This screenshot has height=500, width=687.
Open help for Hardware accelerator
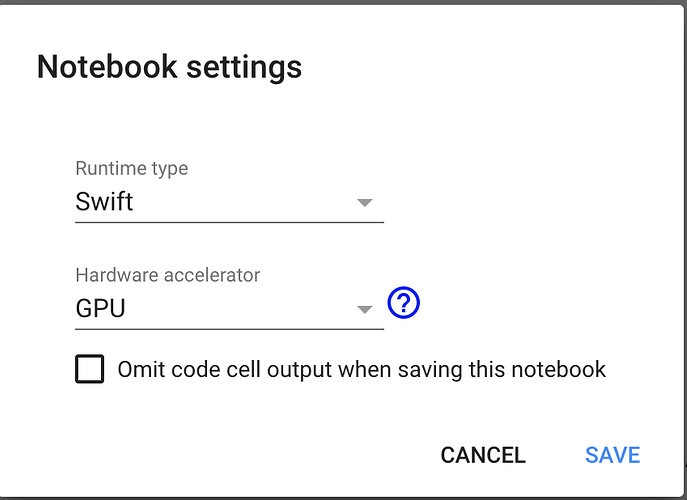(403, 302)
